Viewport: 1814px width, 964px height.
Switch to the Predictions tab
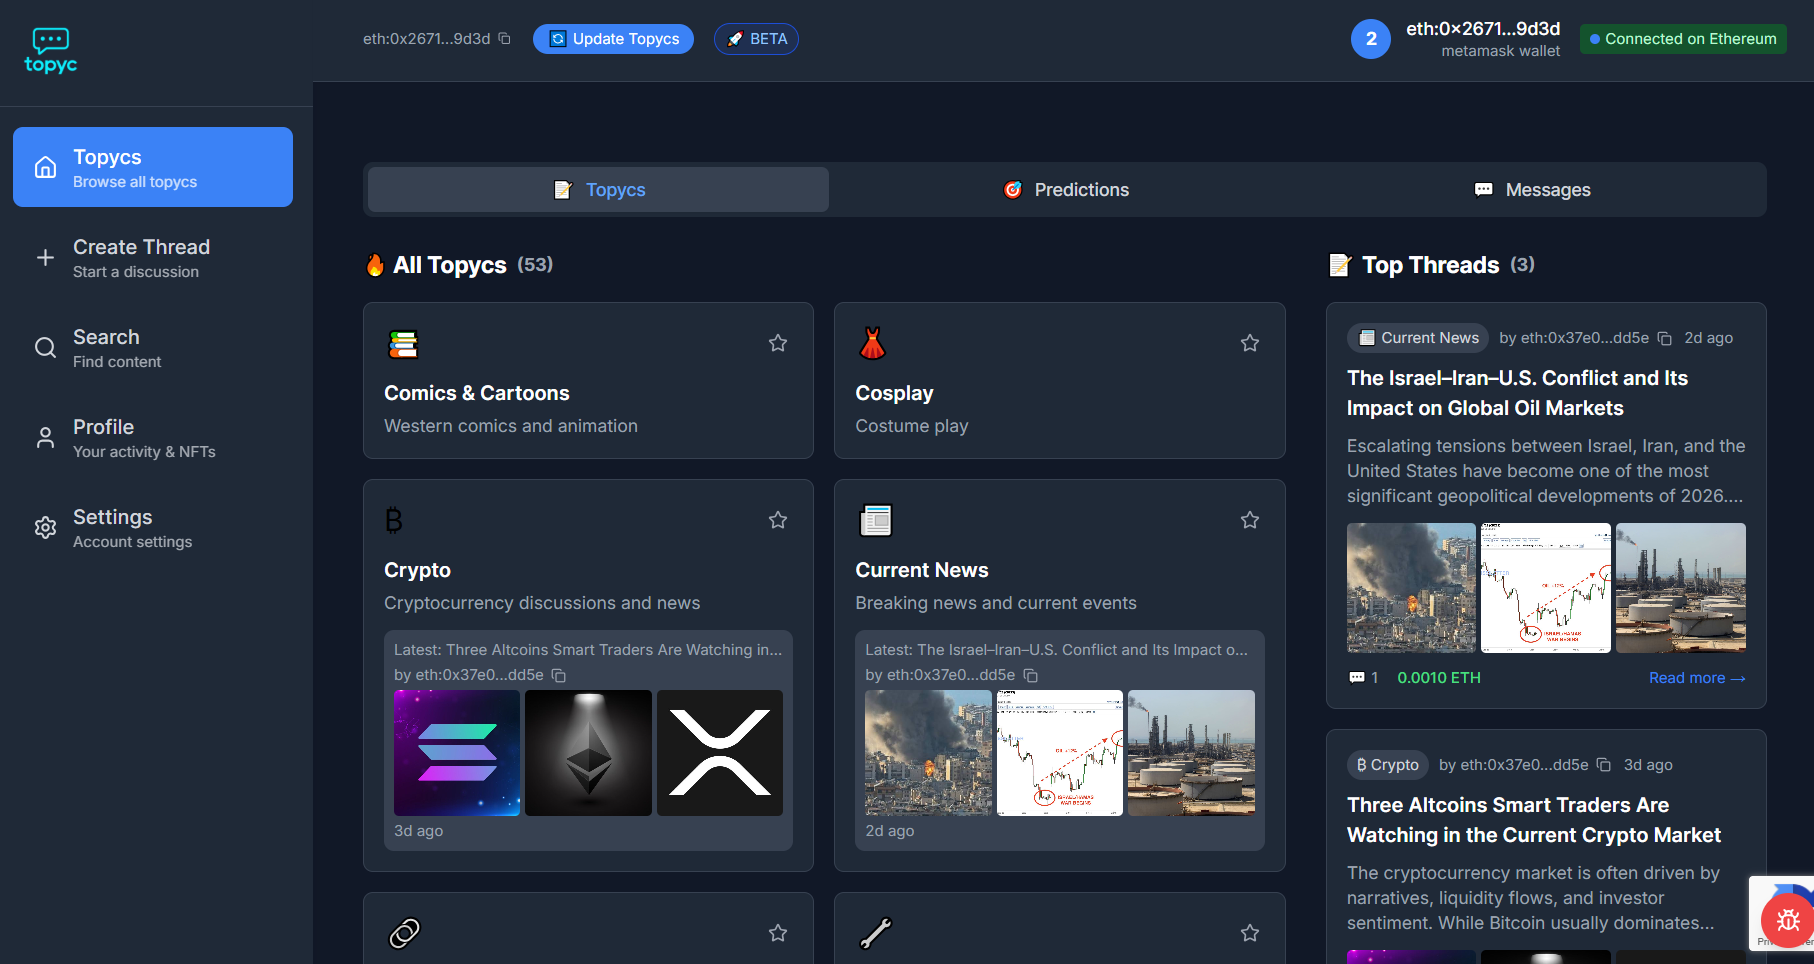(1065, 190)
